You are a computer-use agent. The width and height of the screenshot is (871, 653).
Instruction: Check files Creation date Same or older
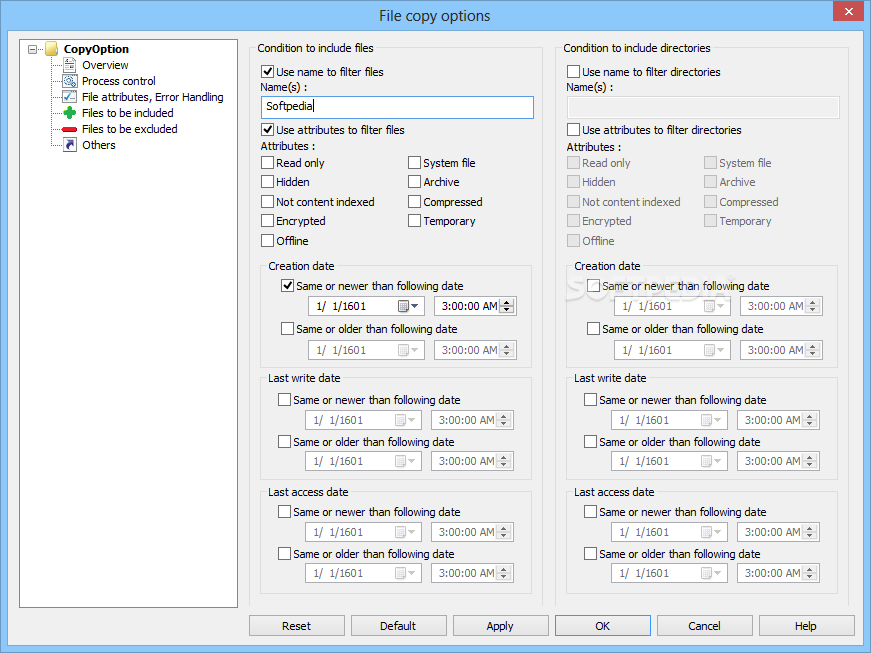[x=287, y=329]
